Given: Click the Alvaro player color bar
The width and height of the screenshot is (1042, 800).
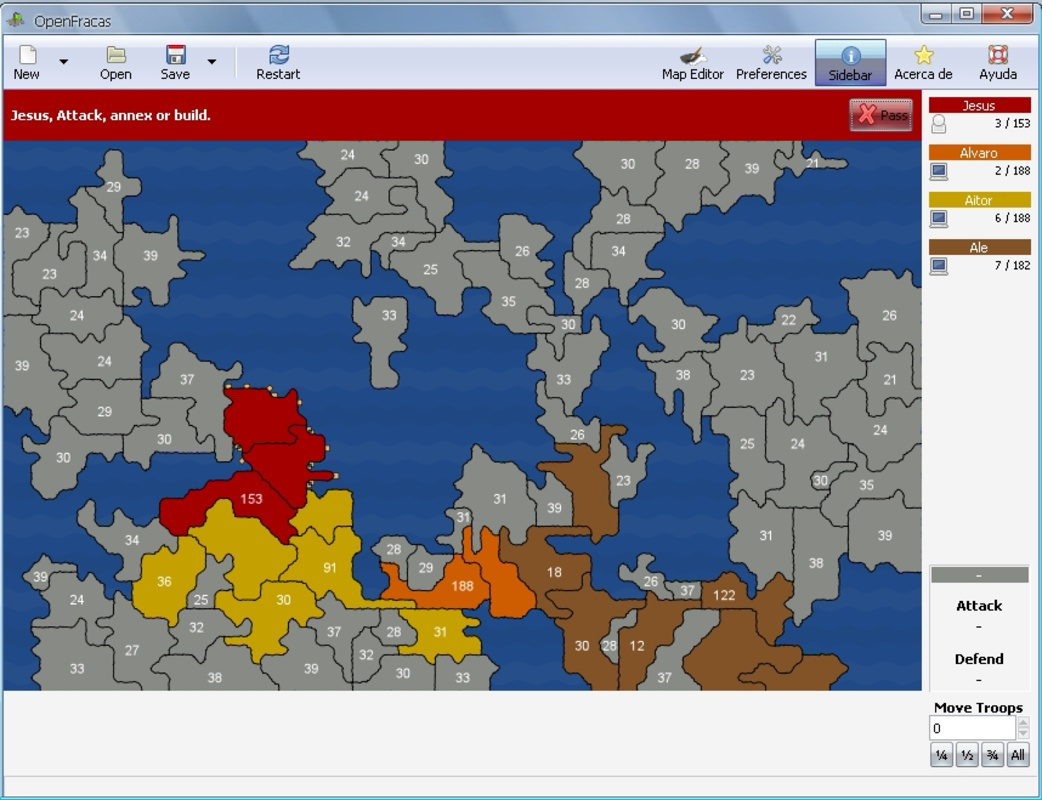Looking at the screenshot, I should click(980, 153).
